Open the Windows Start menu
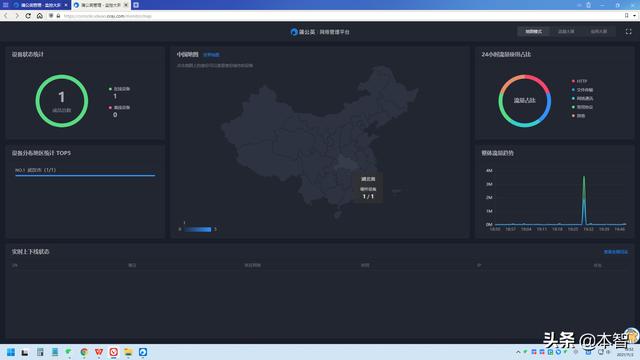The image size is (640, 360). (11, 352)
